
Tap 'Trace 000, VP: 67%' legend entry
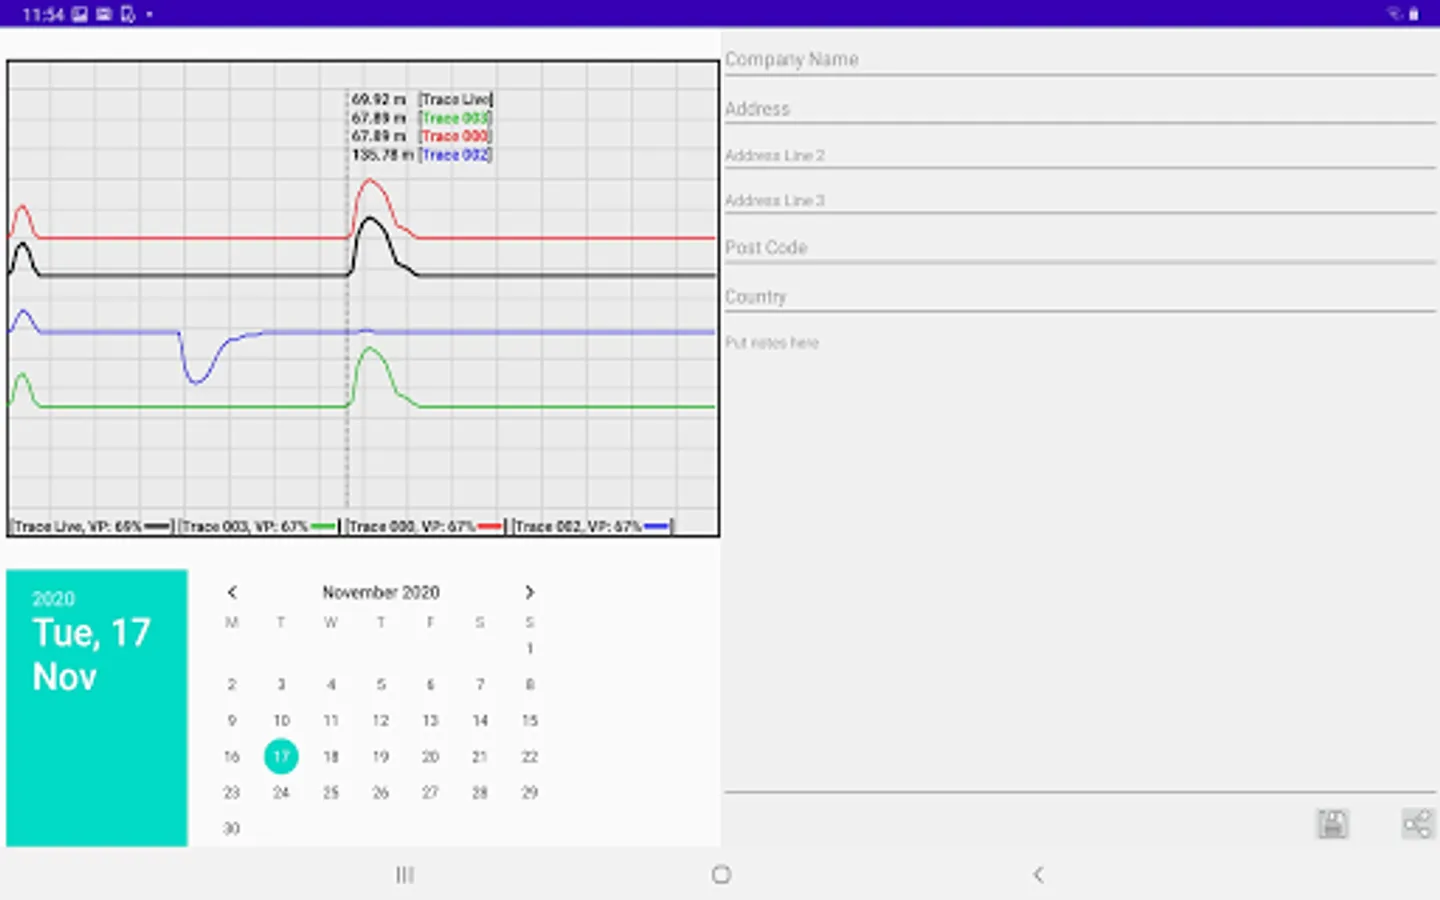click(426, 526)
